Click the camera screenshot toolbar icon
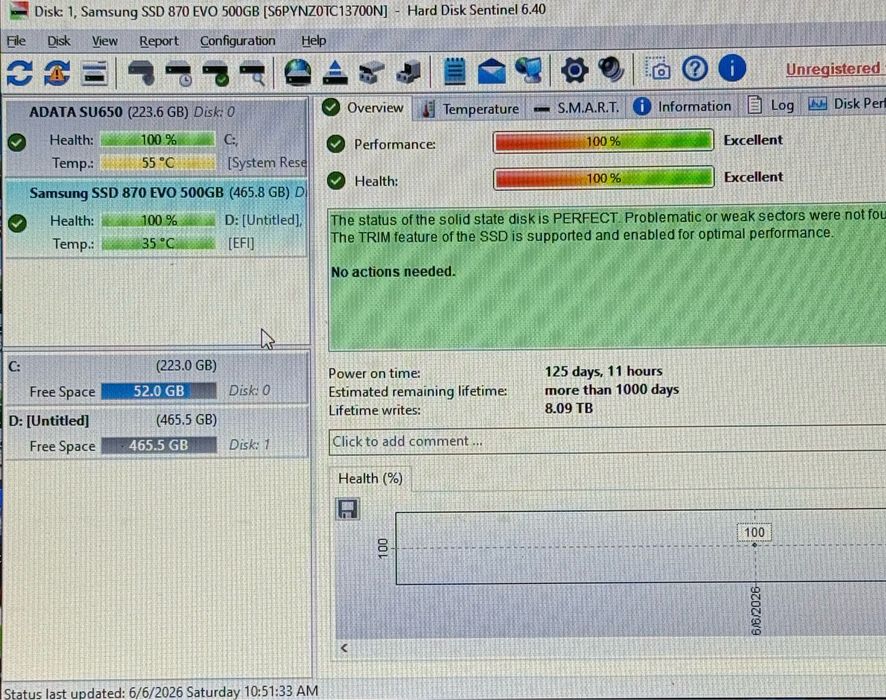Screen dimensions: 886x700 tap(658, 69)
